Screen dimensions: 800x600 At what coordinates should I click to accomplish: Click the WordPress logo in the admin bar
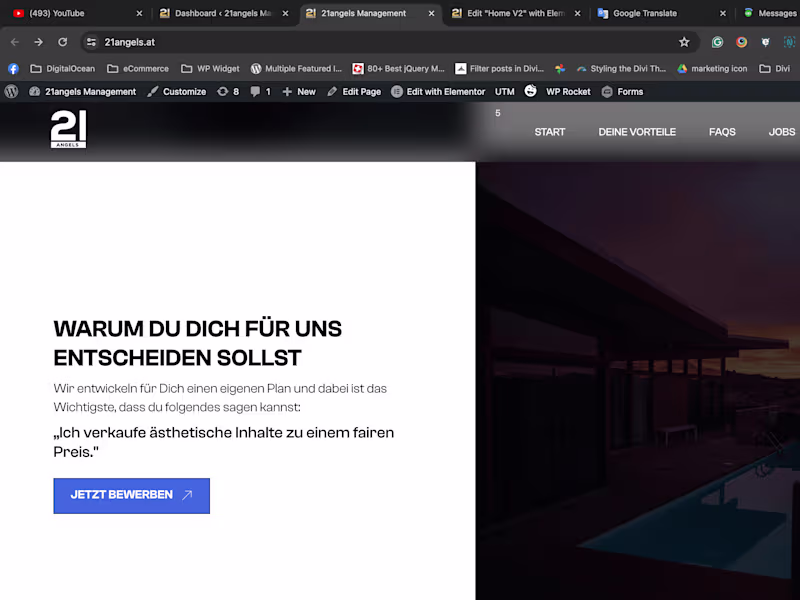coord(10,91)
